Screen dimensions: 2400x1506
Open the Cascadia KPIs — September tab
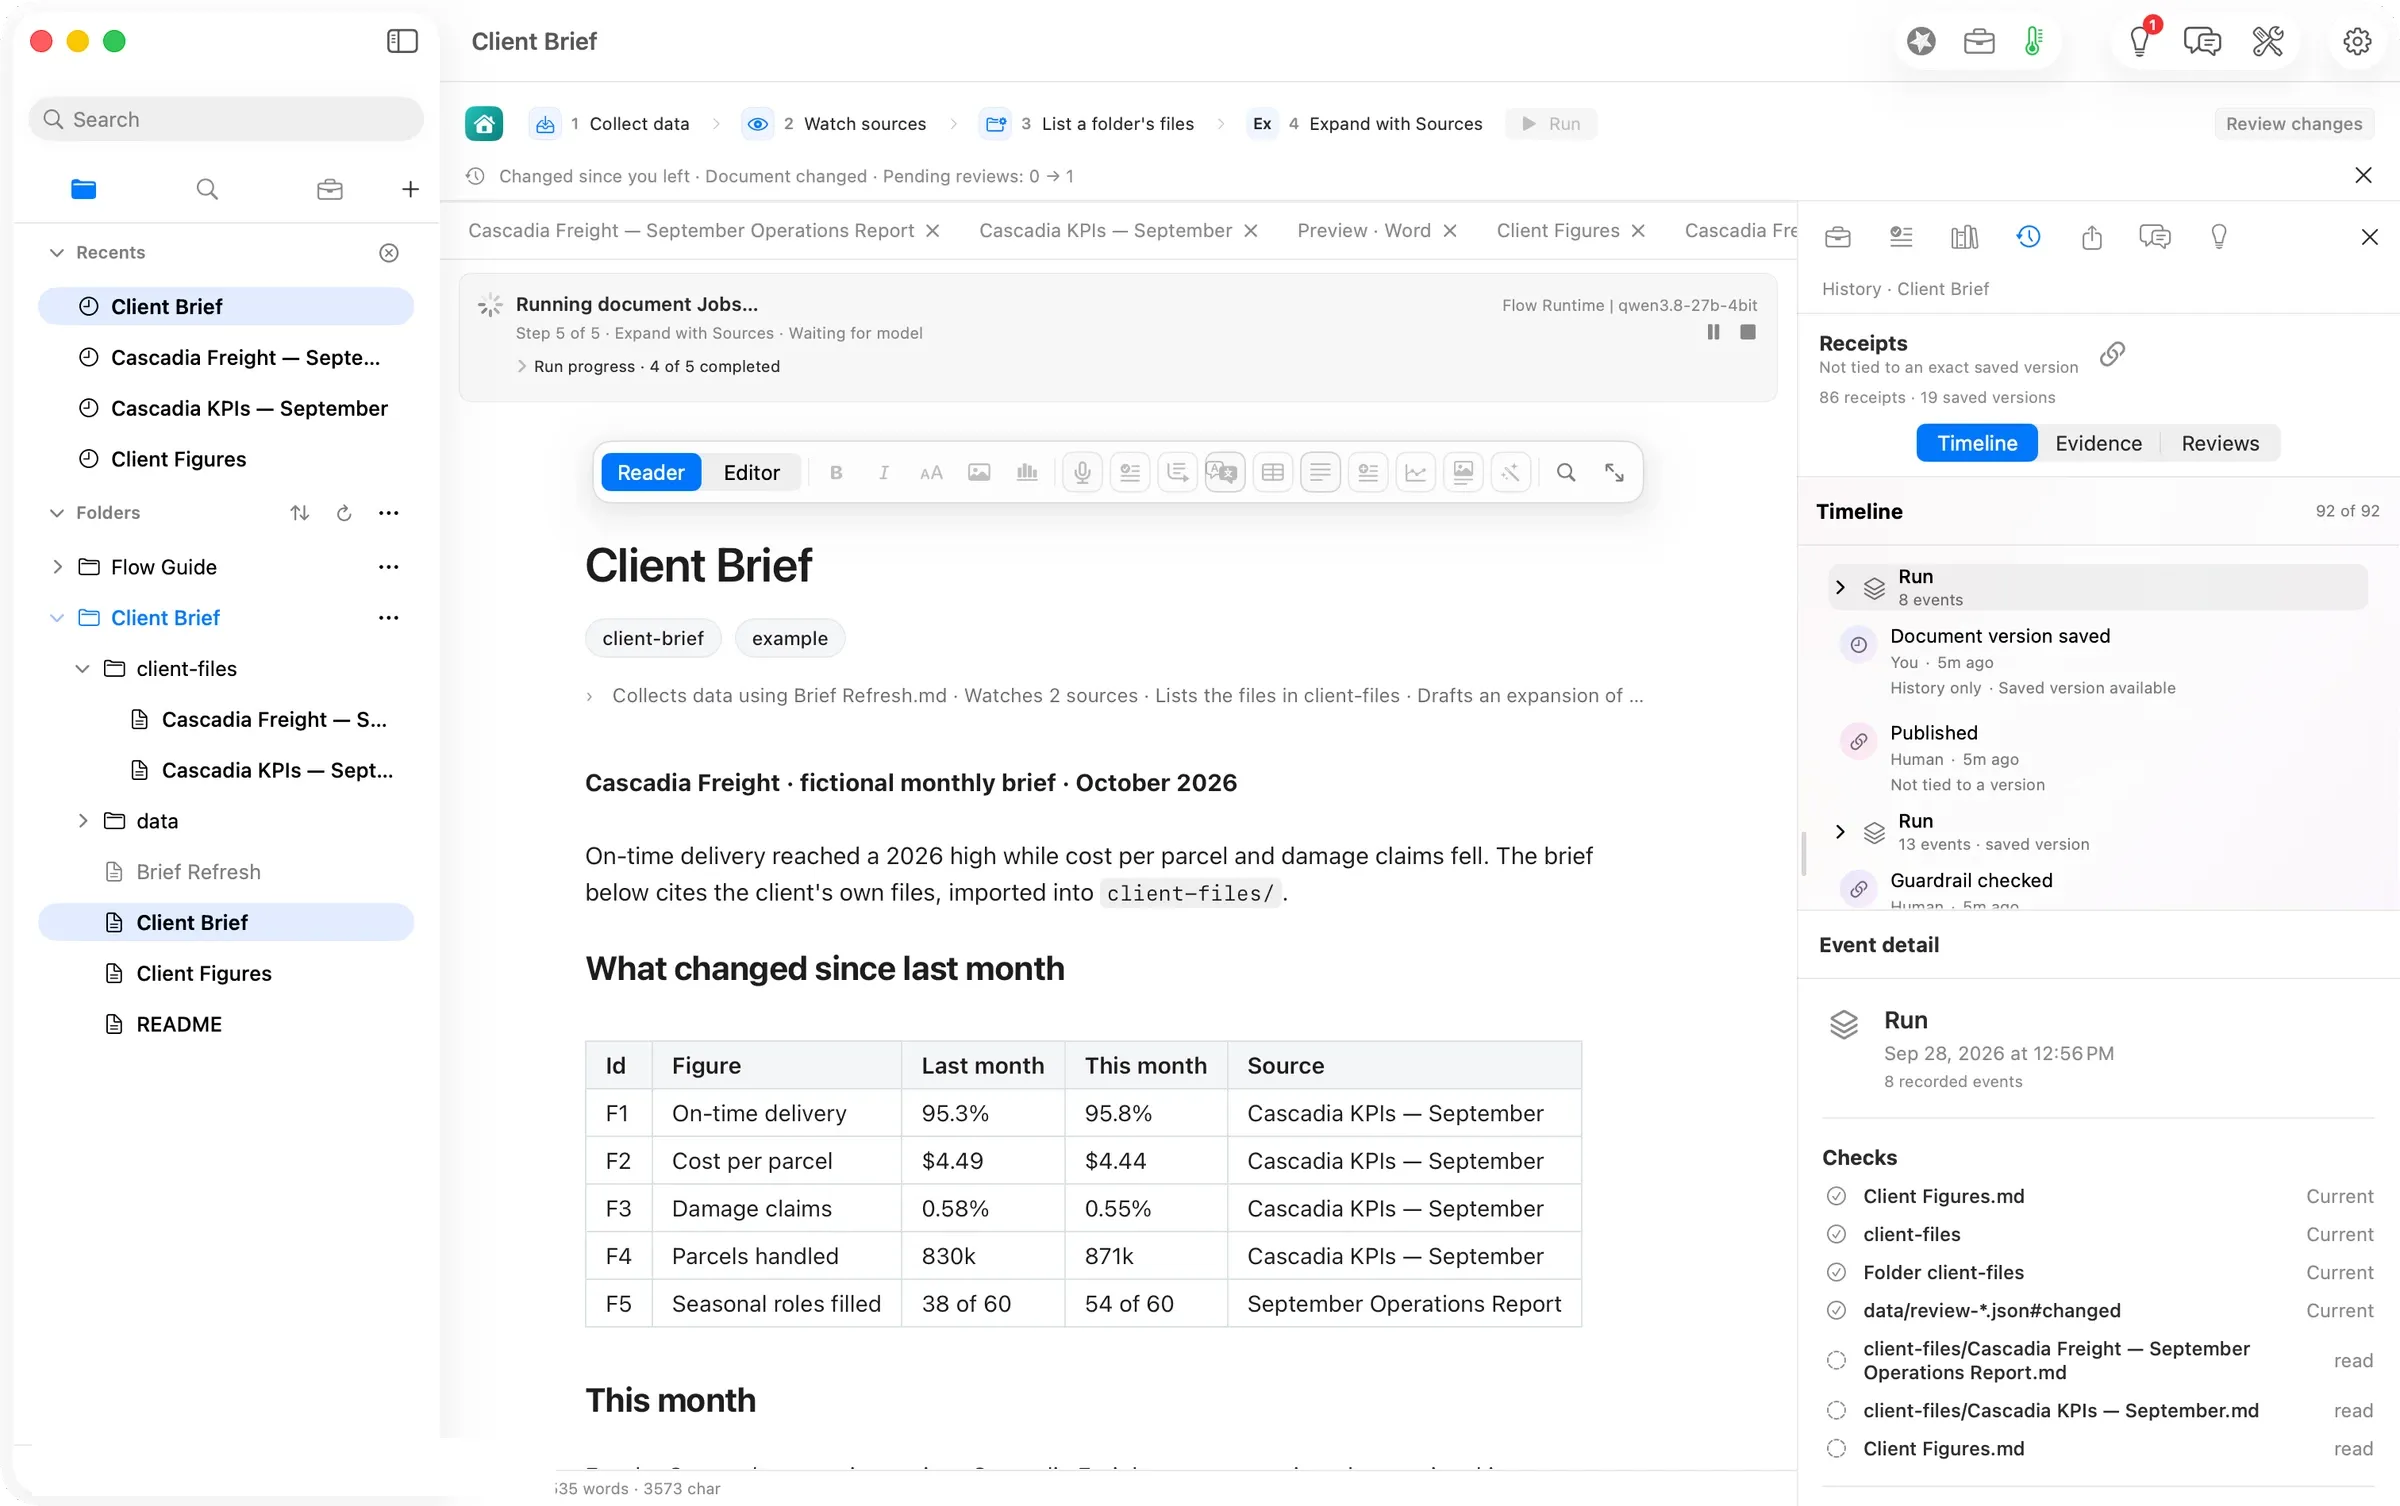[1105, 231]
